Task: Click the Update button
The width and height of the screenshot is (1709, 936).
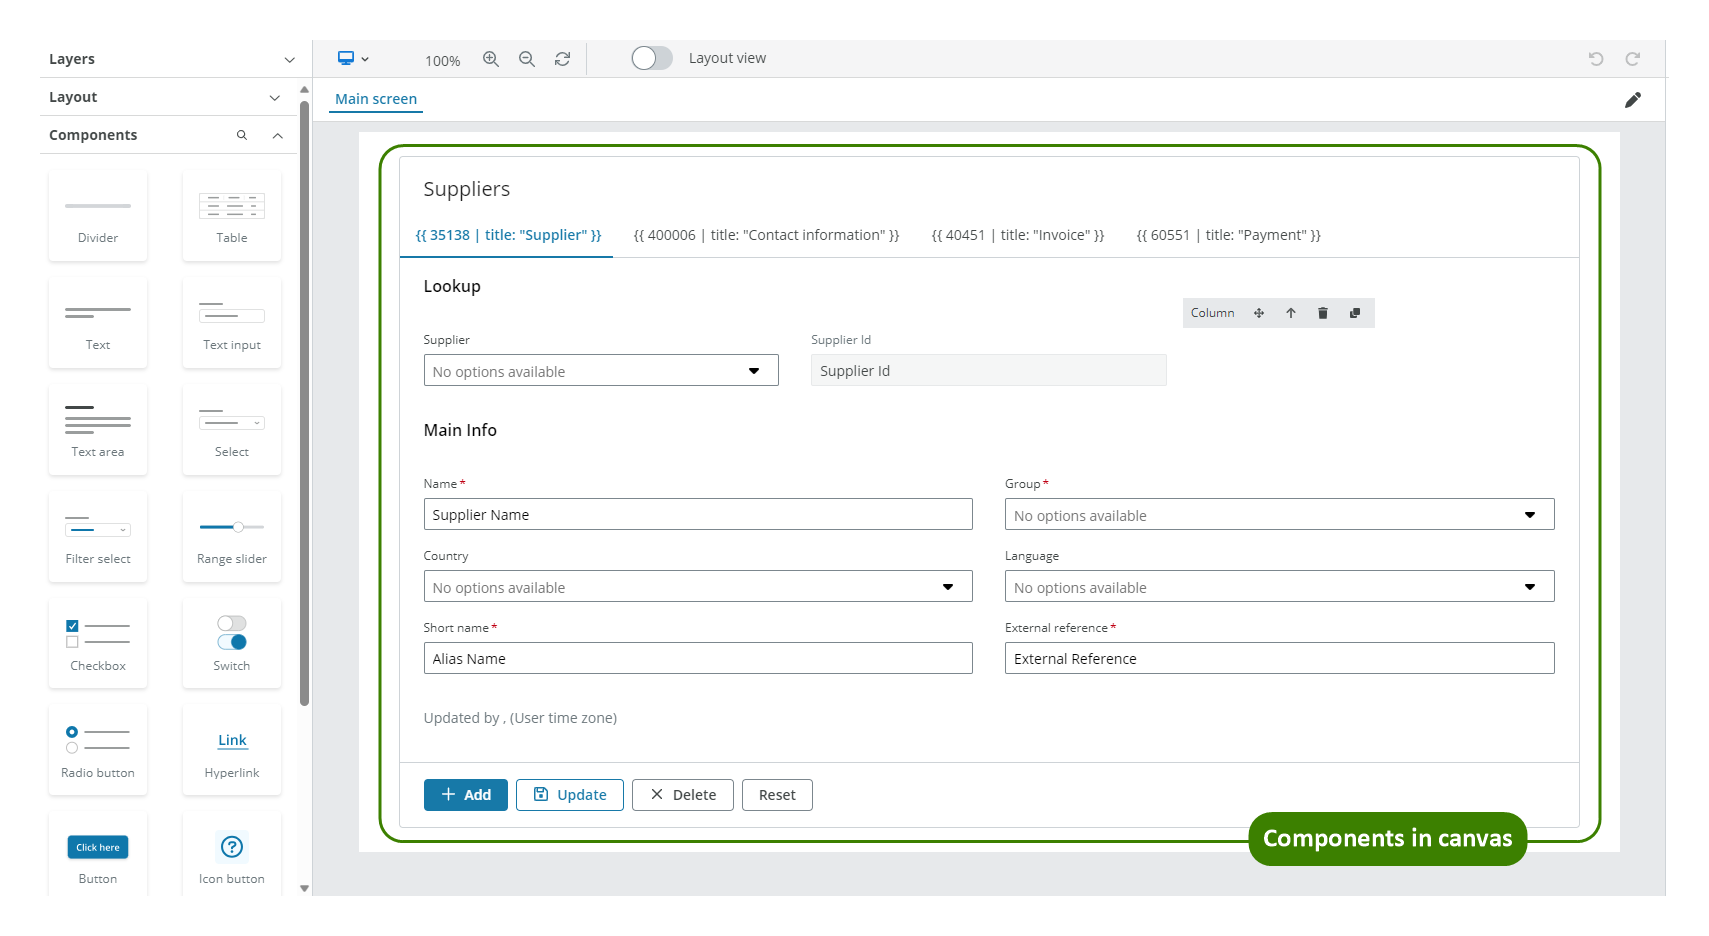Action: 569,794
